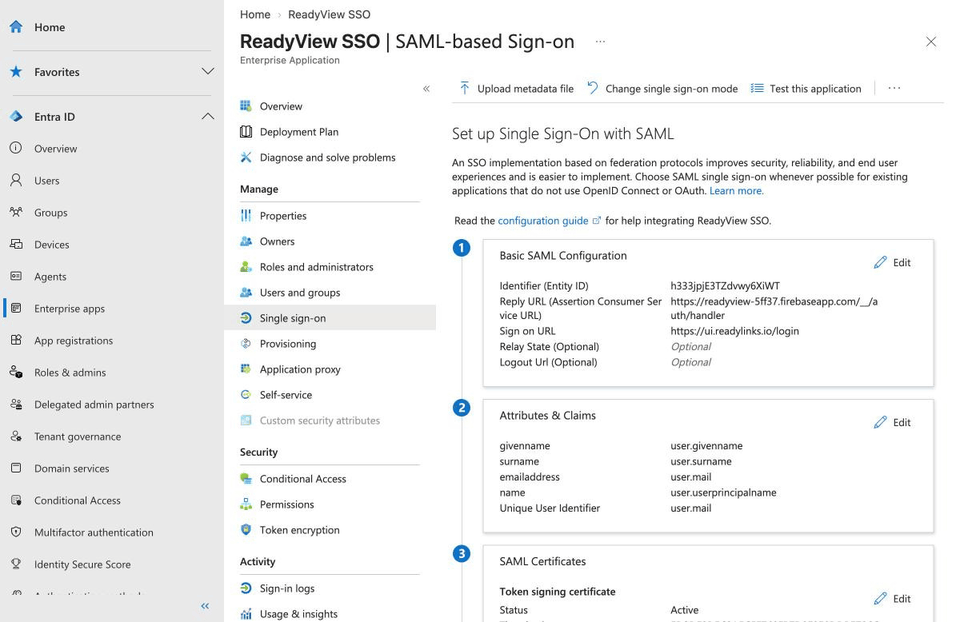Open Overview in Entra ID sidebar

pyautogui.click(x=56, y=148)
